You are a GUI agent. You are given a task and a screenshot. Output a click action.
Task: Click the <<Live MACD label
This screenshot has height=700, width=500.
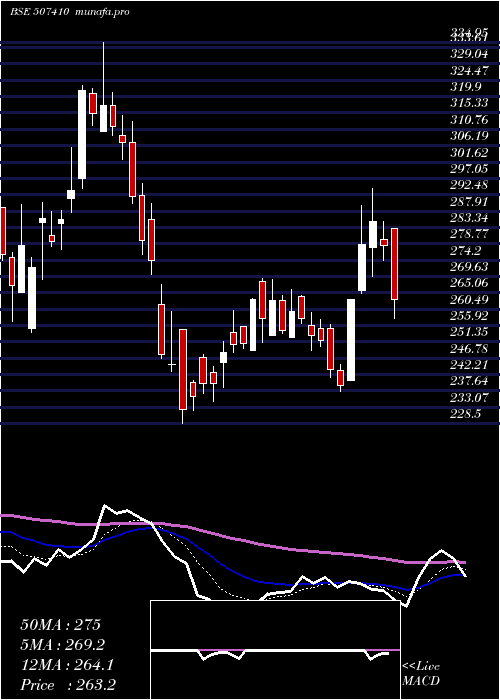point(421,674)
